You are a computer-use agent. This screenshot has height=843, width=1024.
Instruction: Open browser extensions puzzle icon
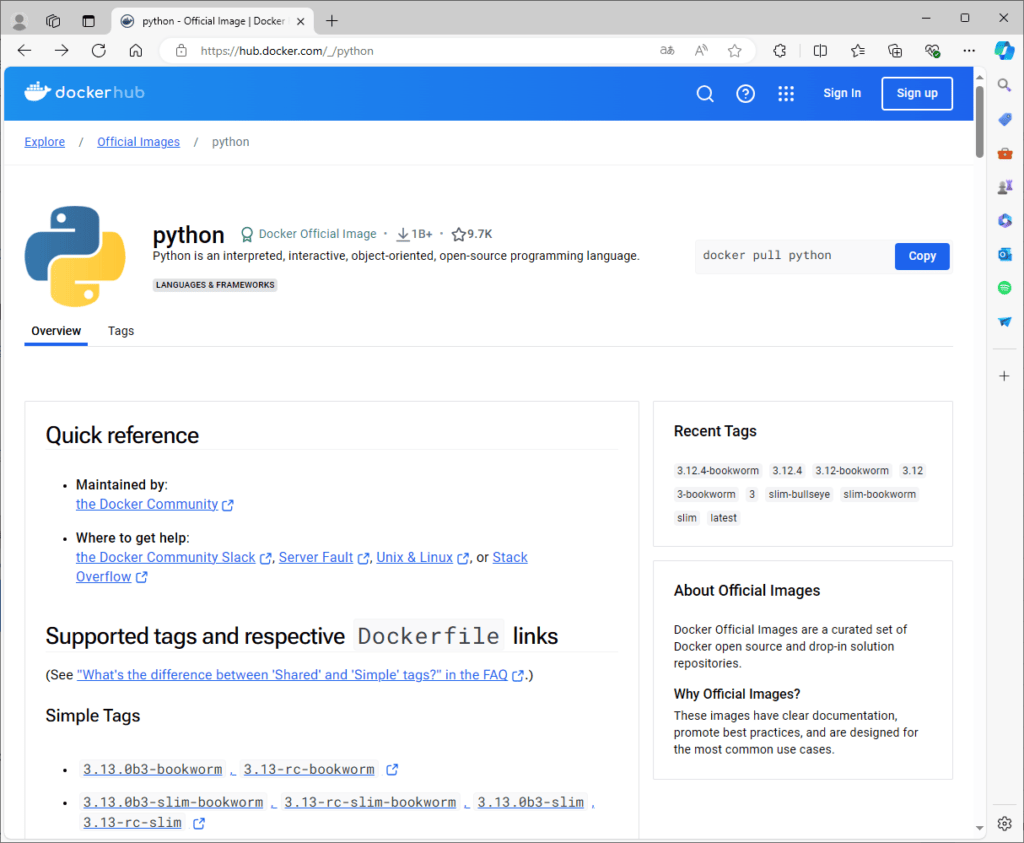pos(780,51)
